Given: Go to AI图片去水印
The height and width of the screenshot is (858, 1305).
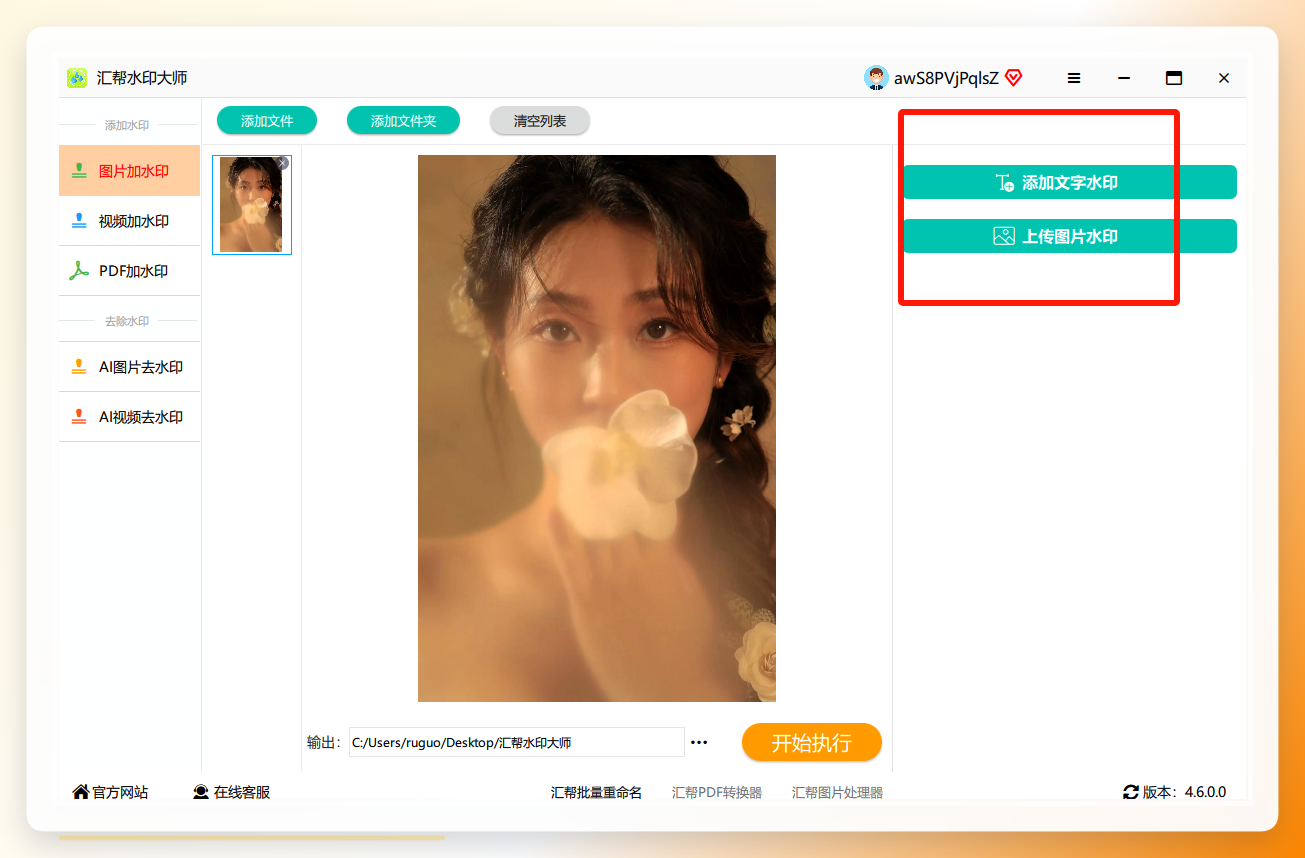Looking at the screenshot, I should pos(130,367).
